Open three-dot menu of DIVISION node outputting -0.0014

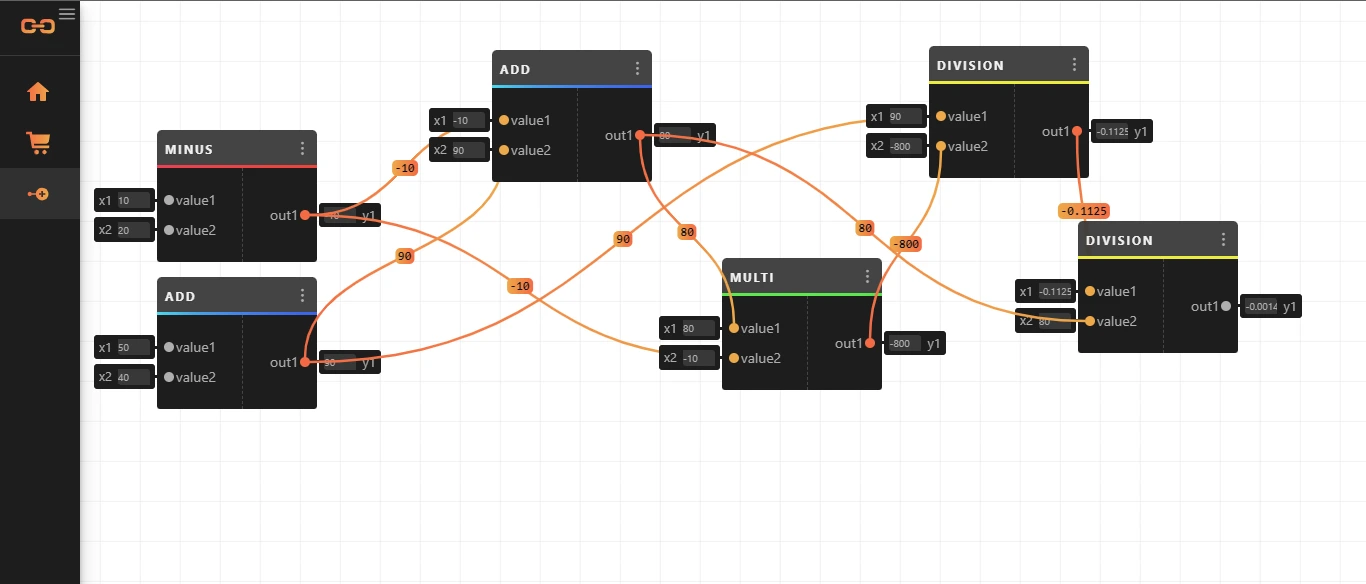click(x=1223, y=239)
